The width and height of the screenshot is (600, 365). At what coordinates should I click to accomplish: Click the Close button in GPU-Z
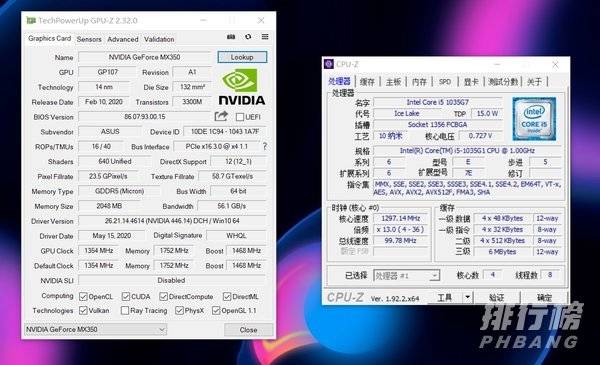pos(248,330)
